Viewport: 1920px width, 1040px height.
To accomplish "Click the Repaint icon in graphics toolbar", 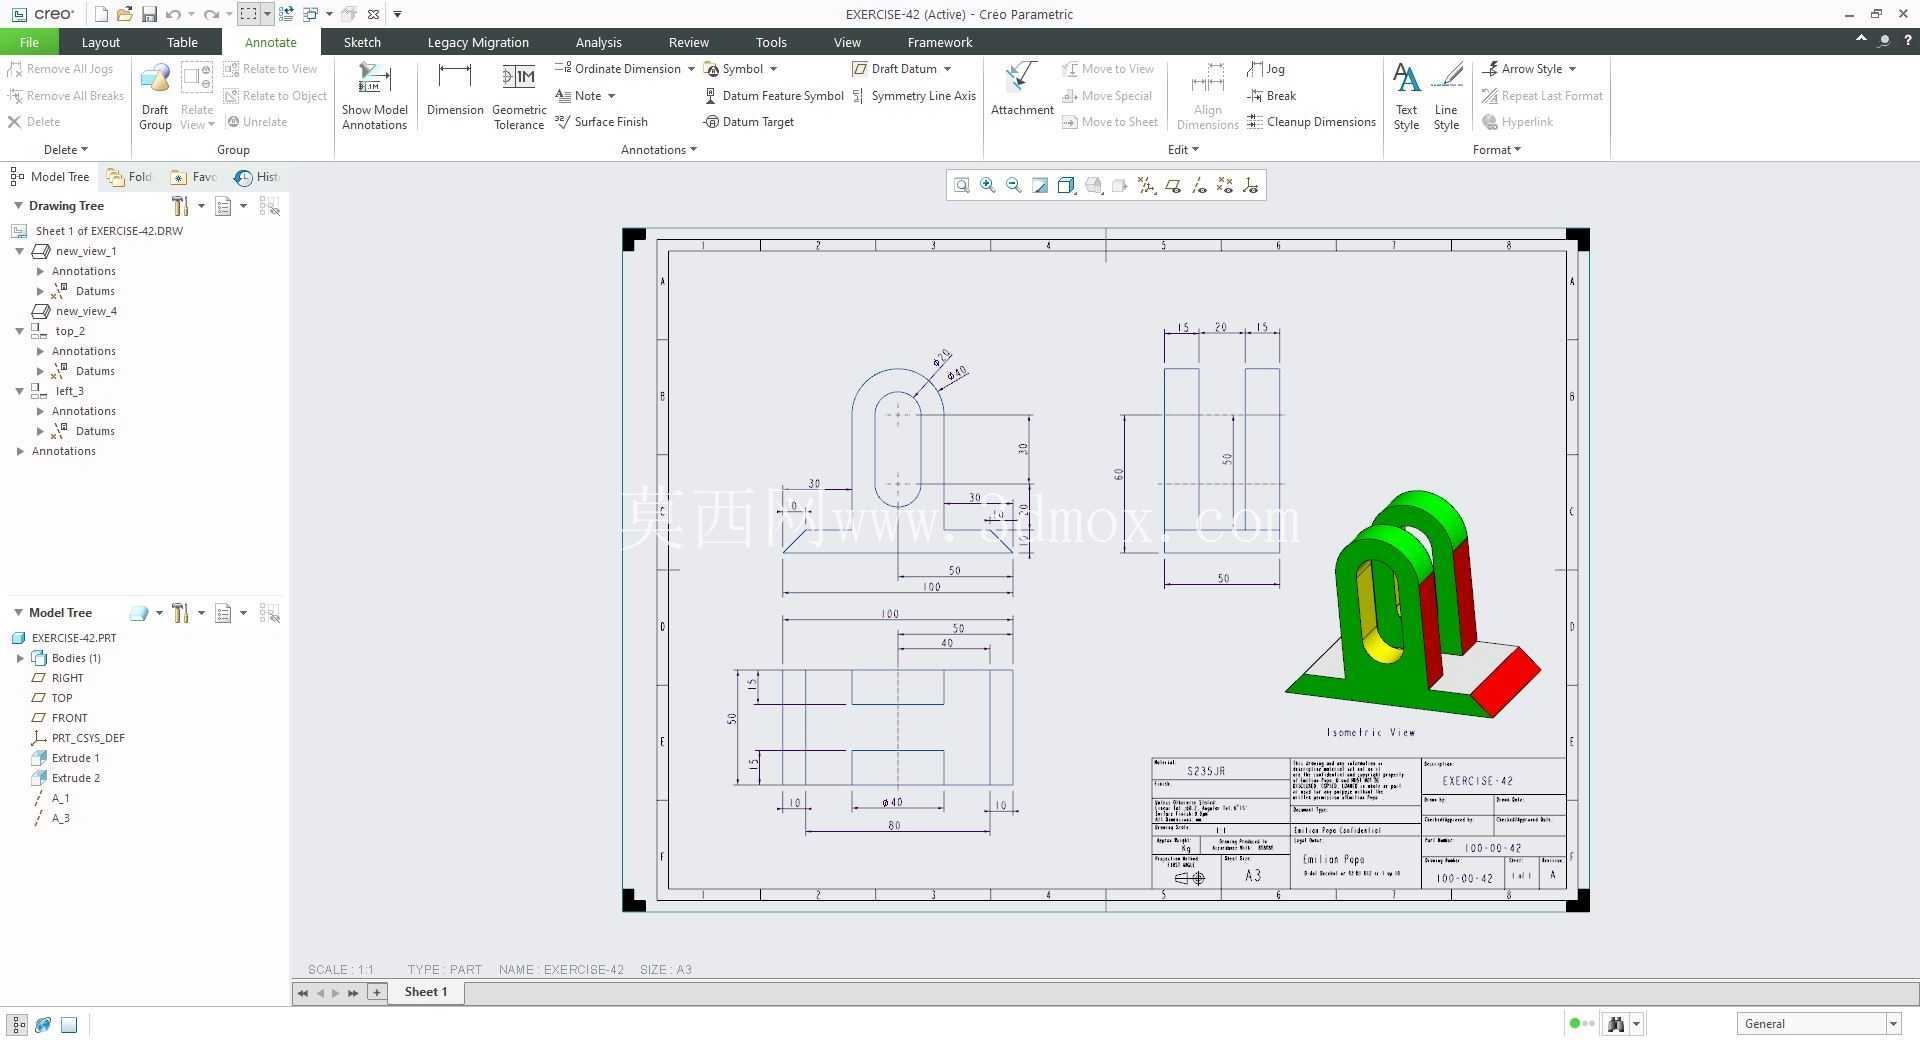I will (x=1040, y=185).
